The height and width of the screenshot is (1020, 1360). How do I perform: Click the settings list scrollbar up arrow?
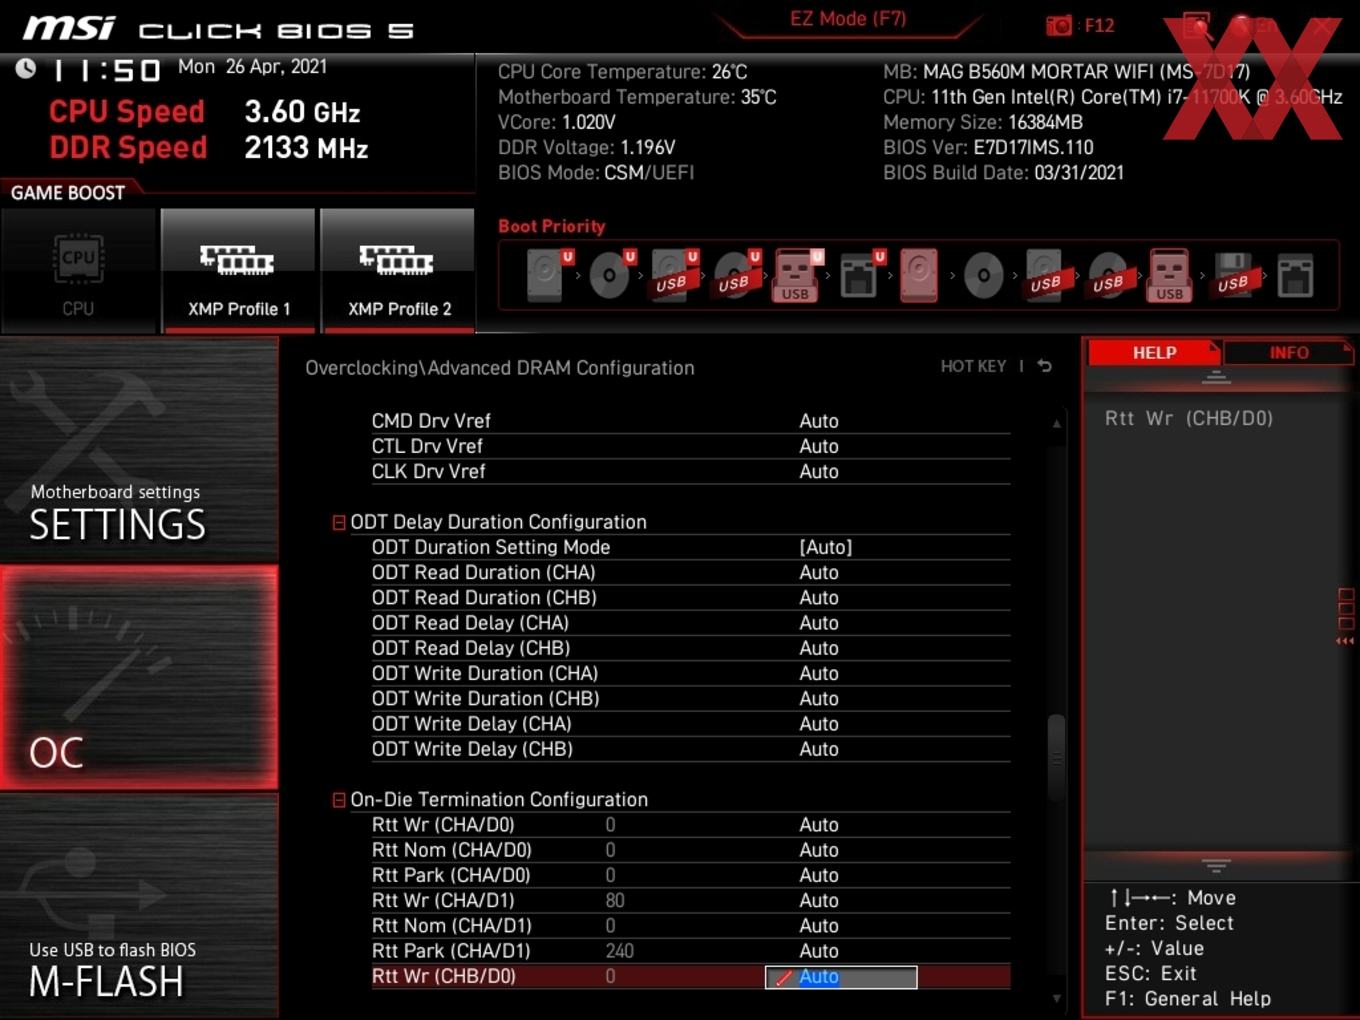1056,424
